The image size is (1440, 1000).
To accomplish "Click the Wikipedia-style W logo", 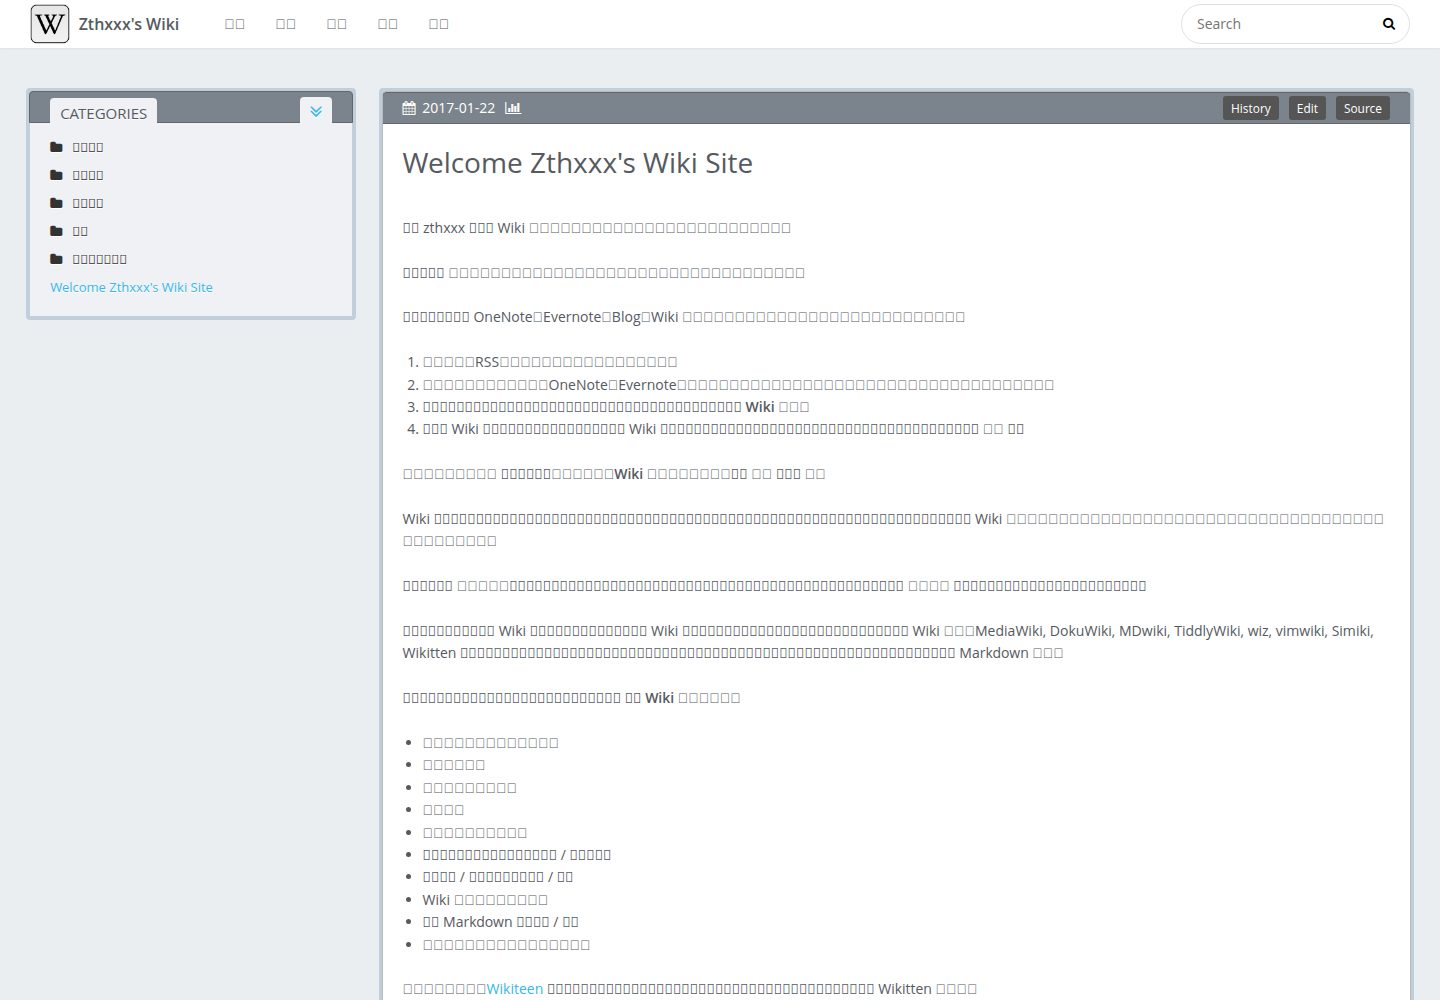I will 50,24.
